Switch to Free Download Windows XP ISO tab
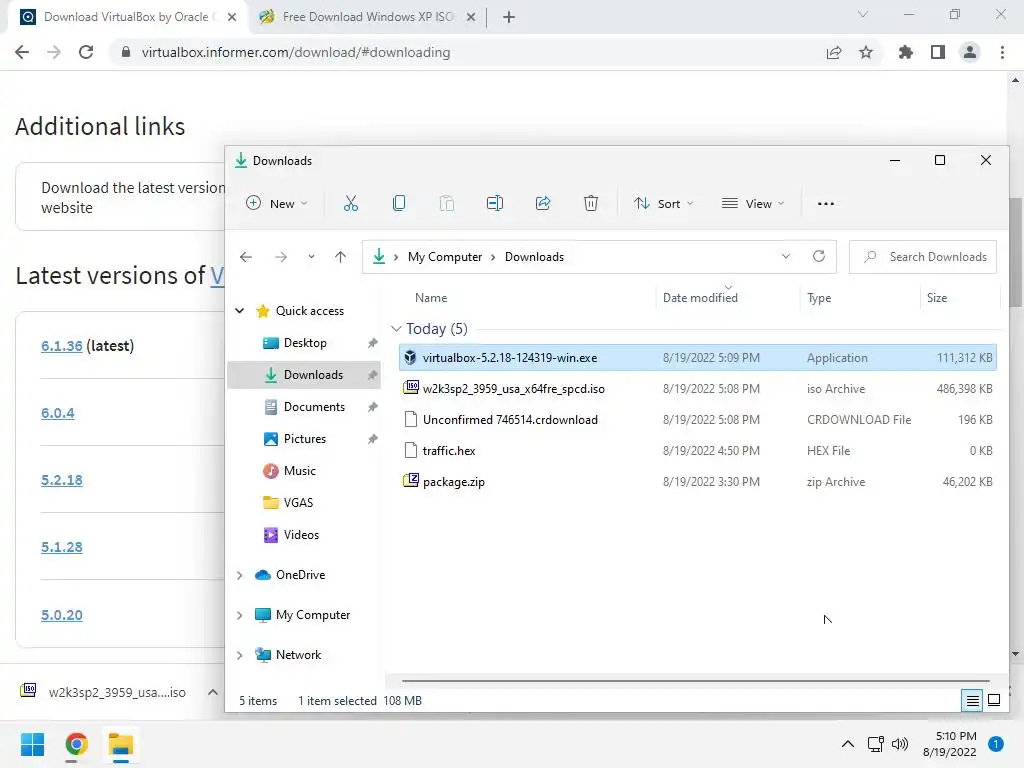The image size is (1024, 768). pyautogui.click(x=368, y=17)
